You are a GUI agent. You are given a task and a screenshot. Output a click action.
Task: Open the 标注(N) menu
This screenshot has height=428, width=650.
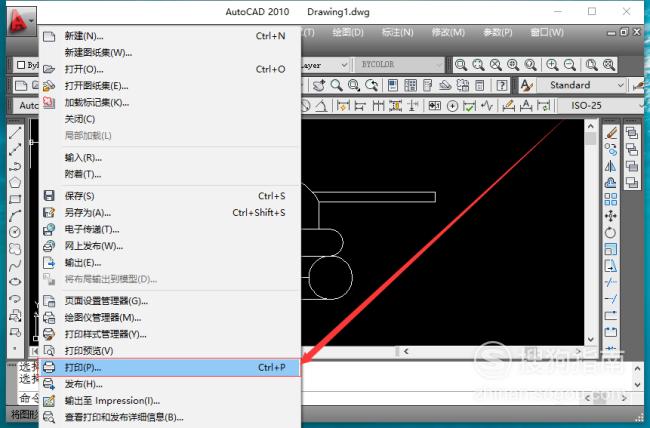point(398,32)
